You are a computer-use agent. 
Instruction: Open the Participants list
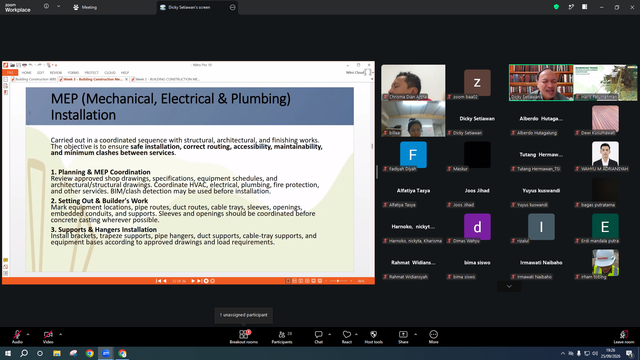[282, 337]
